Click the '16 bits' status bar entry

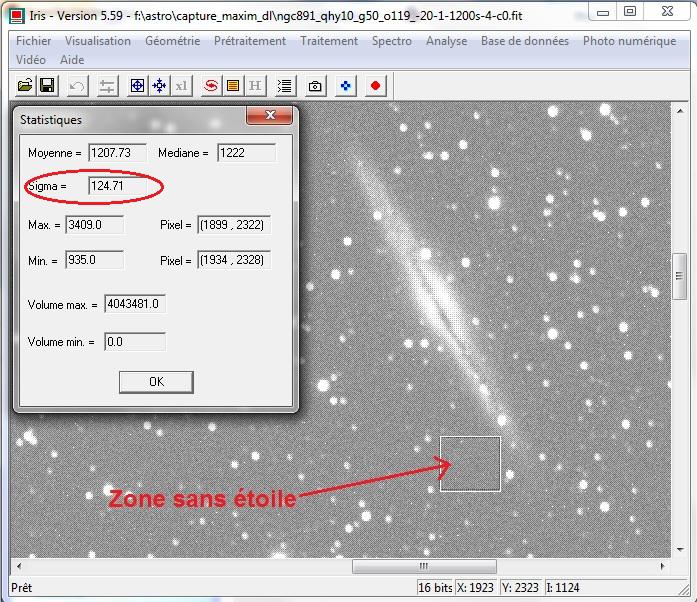[435, 588]
